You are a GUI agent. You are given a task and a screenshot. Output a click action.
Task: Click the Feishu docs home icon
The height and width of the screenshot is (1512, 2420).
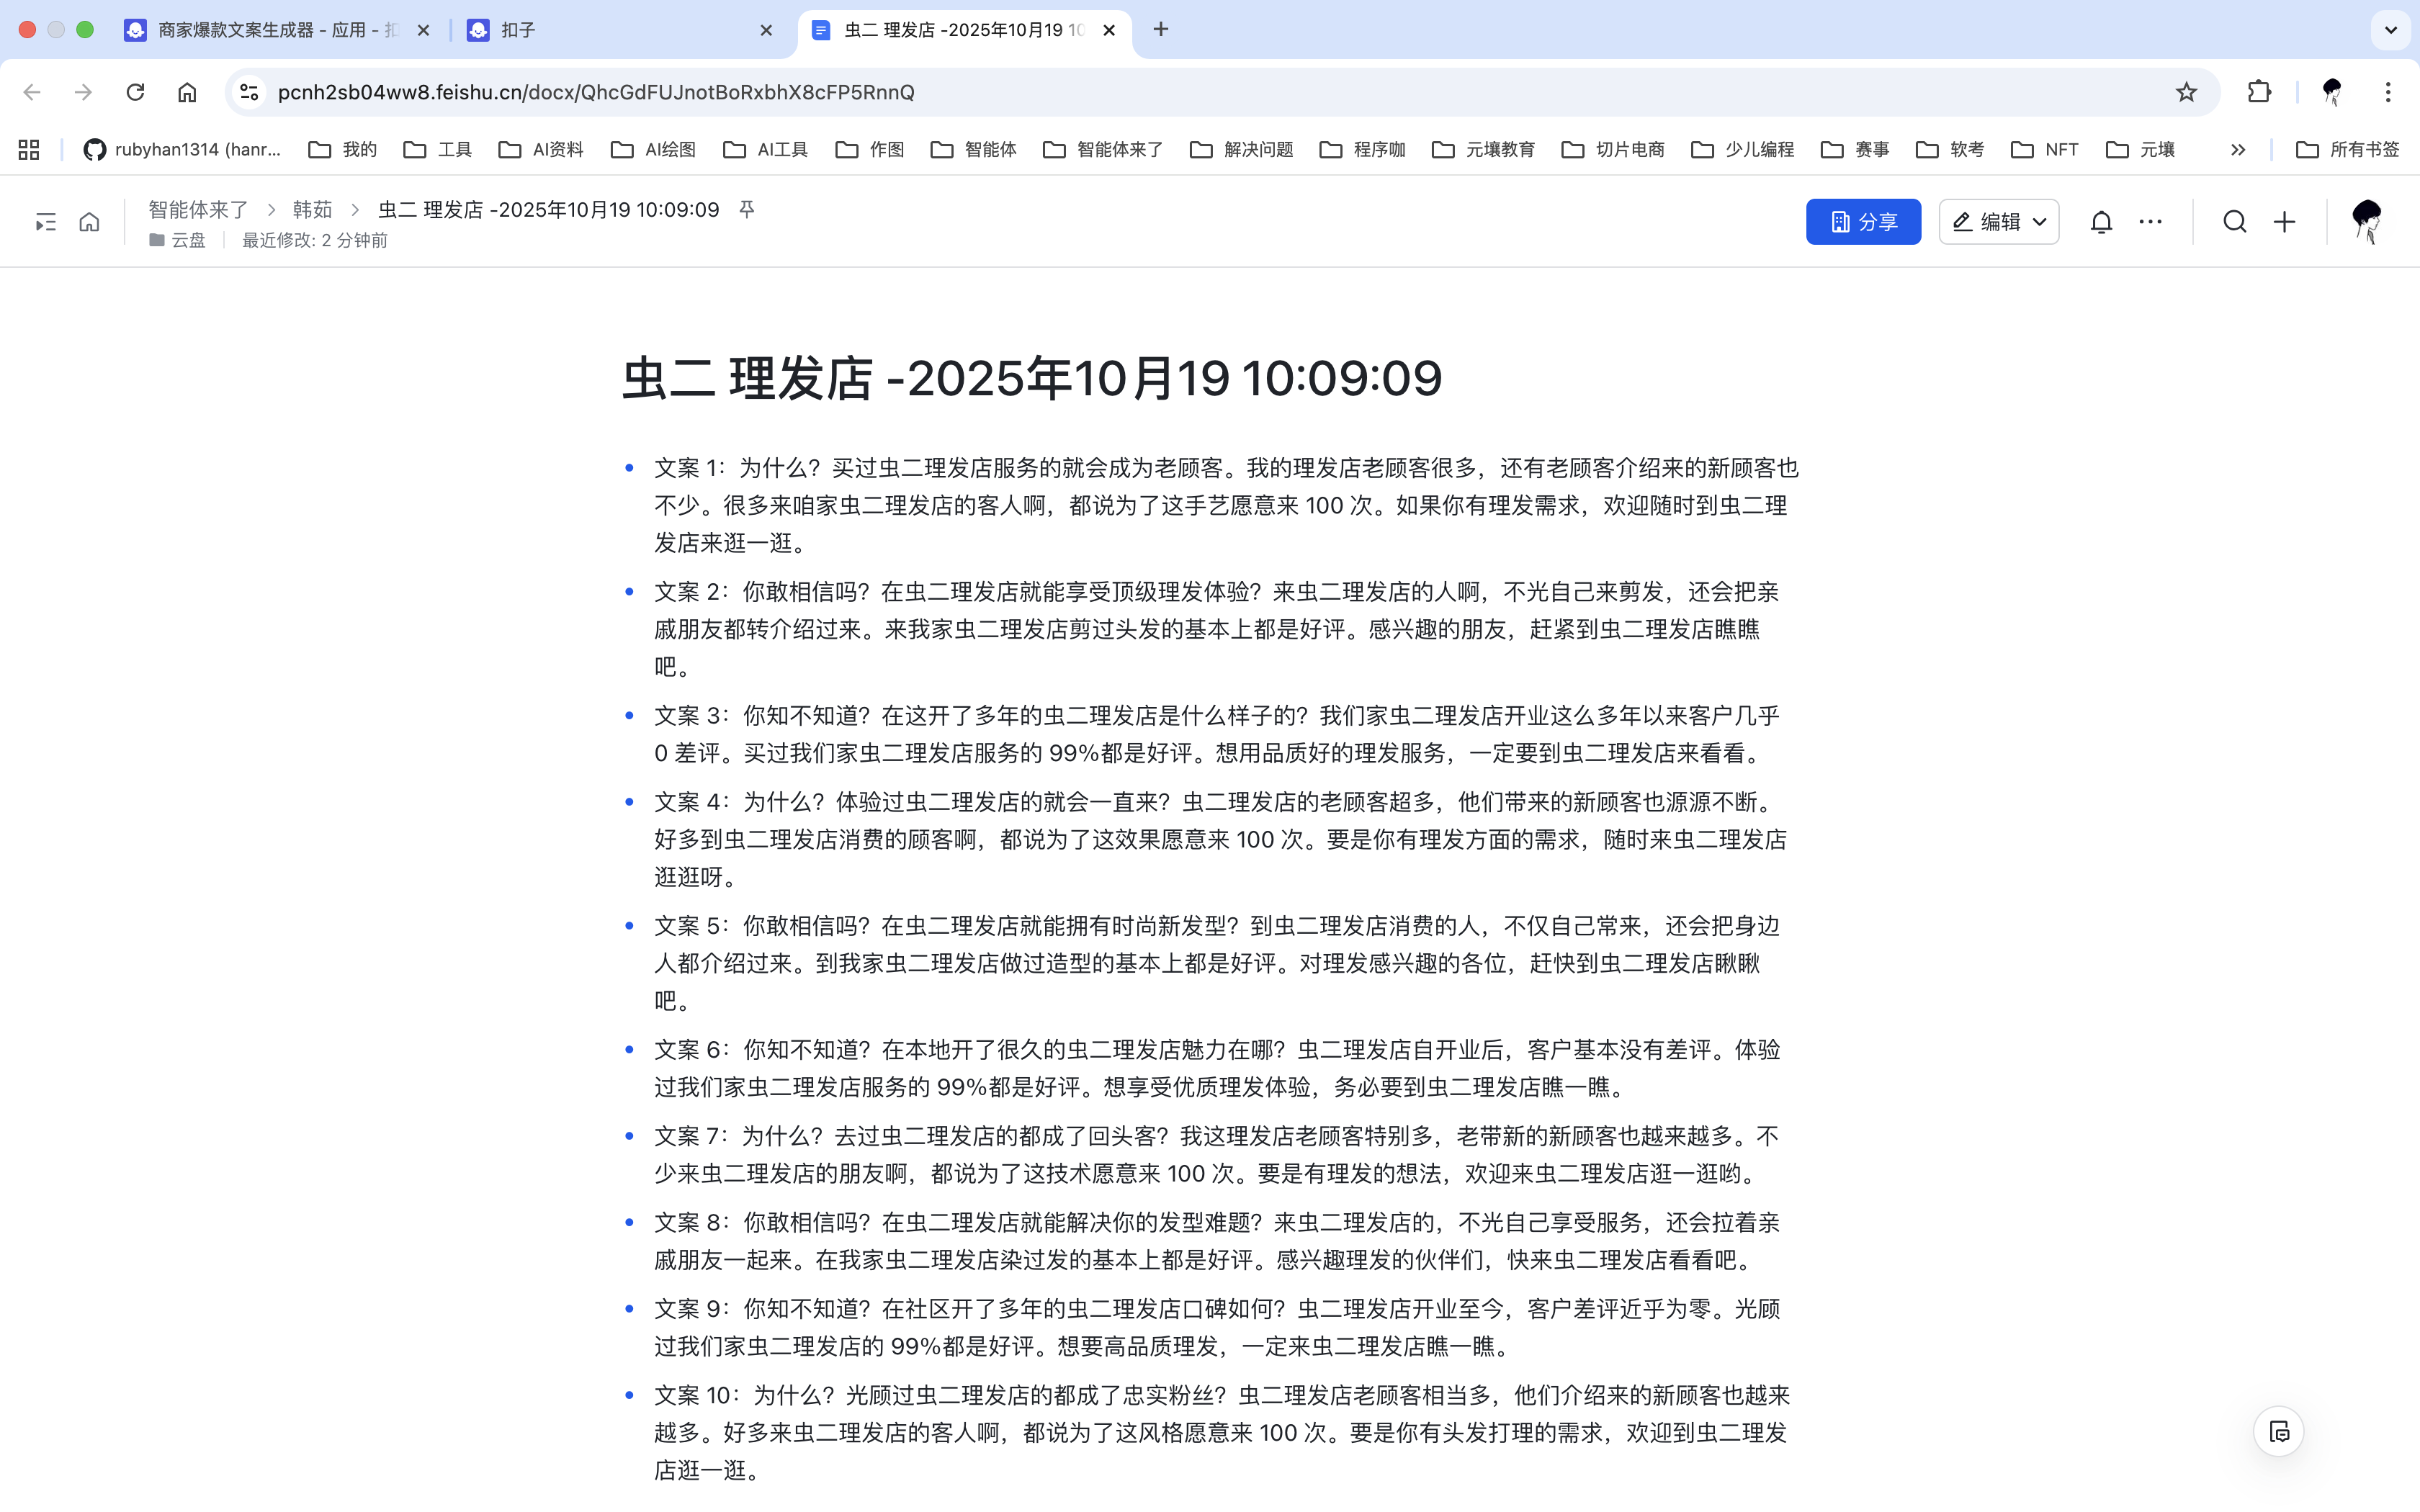click(x=89, y=222)
